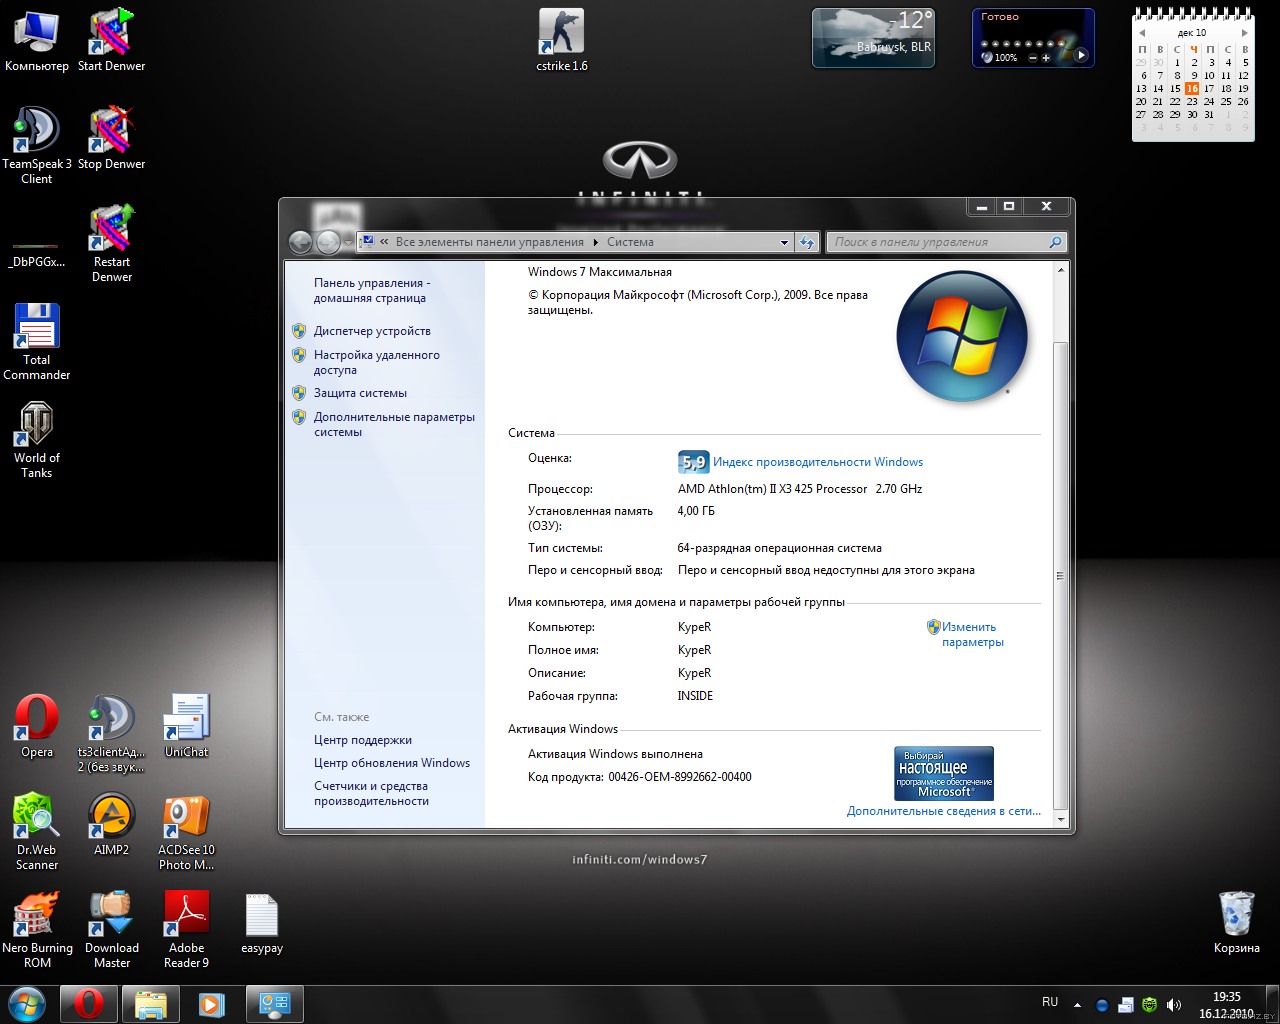This screenshot has height=1024, width=1280.
Task: Open Центр поддержки link
Action: coord(363,740)
